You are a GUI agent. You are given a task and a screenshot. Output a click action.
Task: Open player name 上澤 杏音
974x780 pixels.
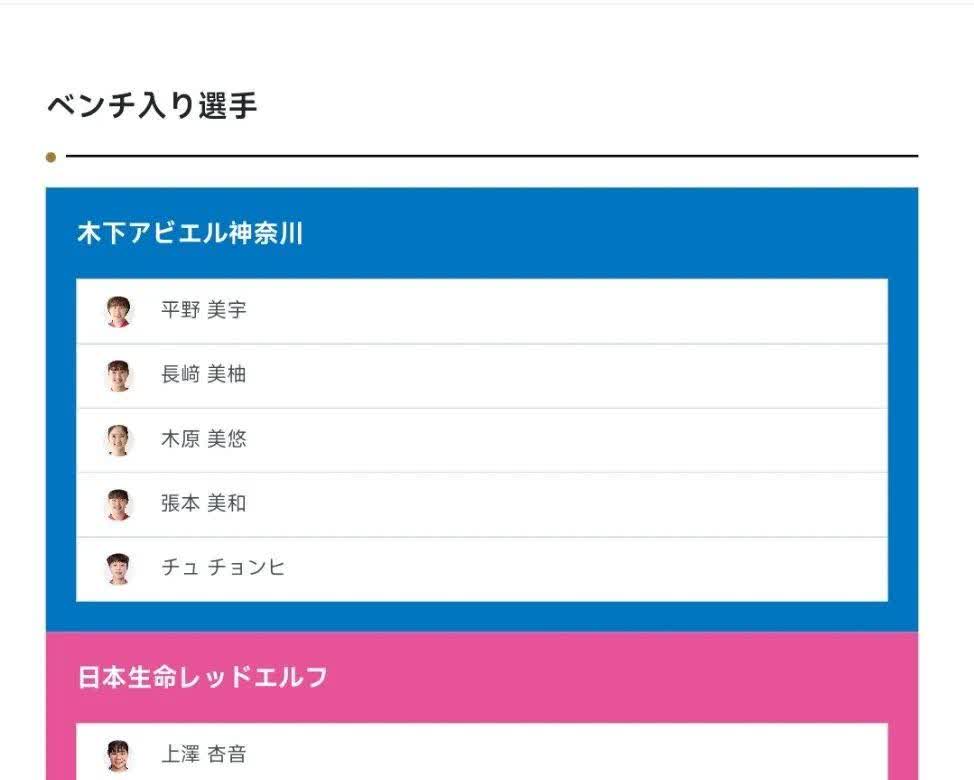(204, 754)
